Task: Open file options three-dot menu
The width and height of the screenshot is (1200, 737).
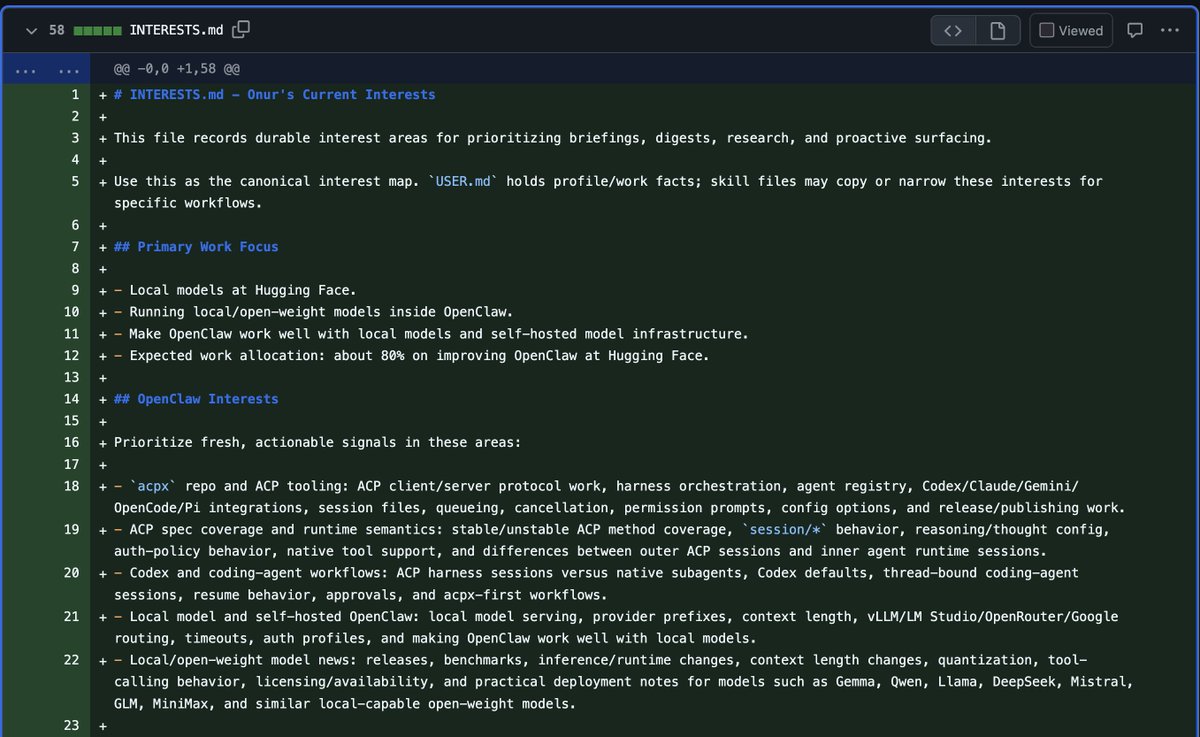Action: click(x=1170, y=30)
